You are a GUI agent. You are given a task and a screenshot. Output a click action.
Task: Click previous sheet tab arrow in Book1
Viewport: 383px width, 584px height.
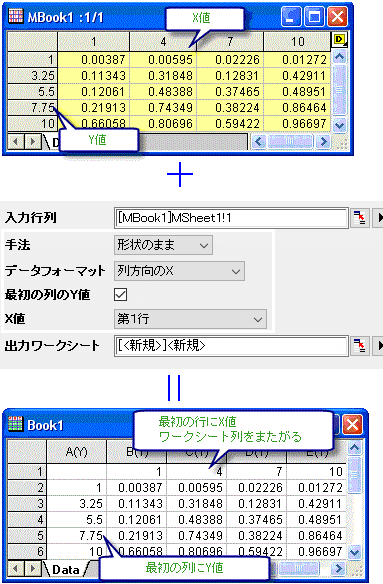pyautogui.click(x=16, y=568)
